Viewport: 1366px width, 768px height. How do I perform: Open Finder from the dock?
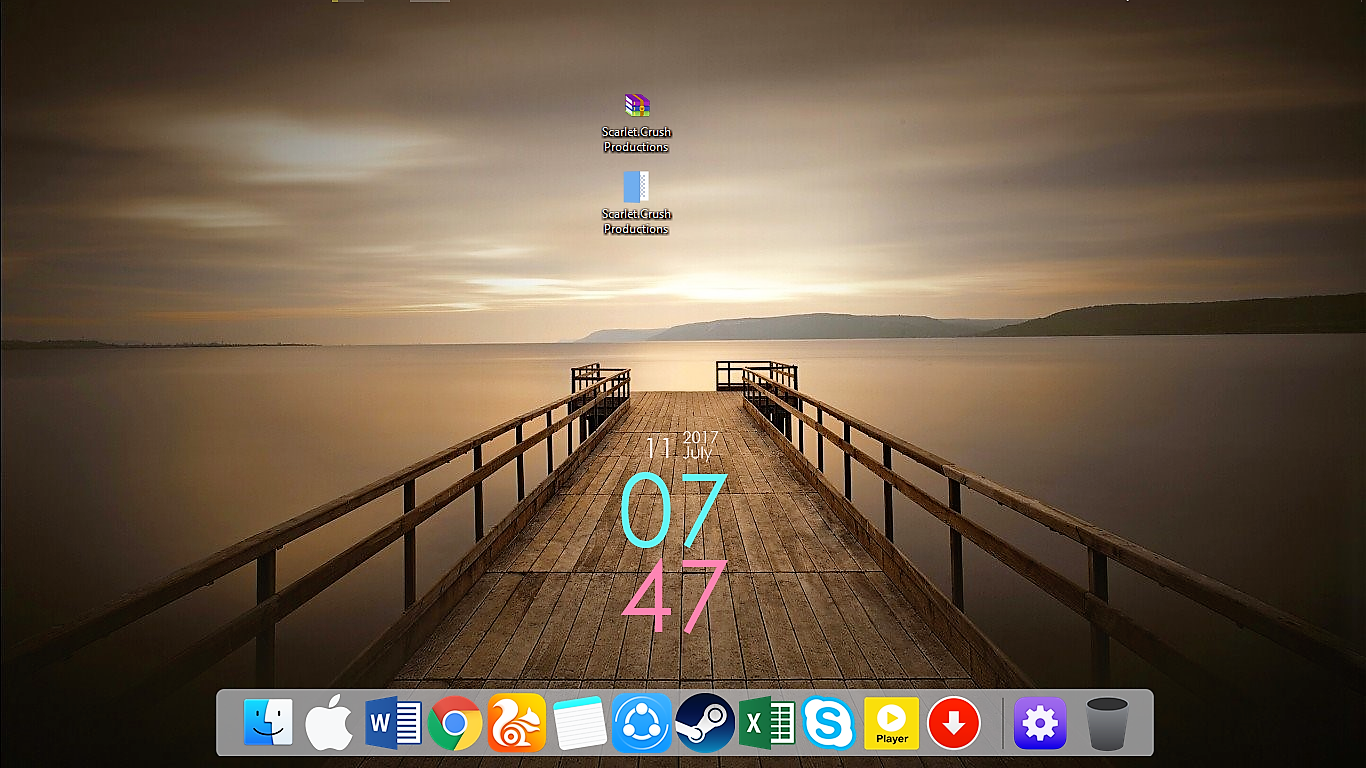click(268, 722)
